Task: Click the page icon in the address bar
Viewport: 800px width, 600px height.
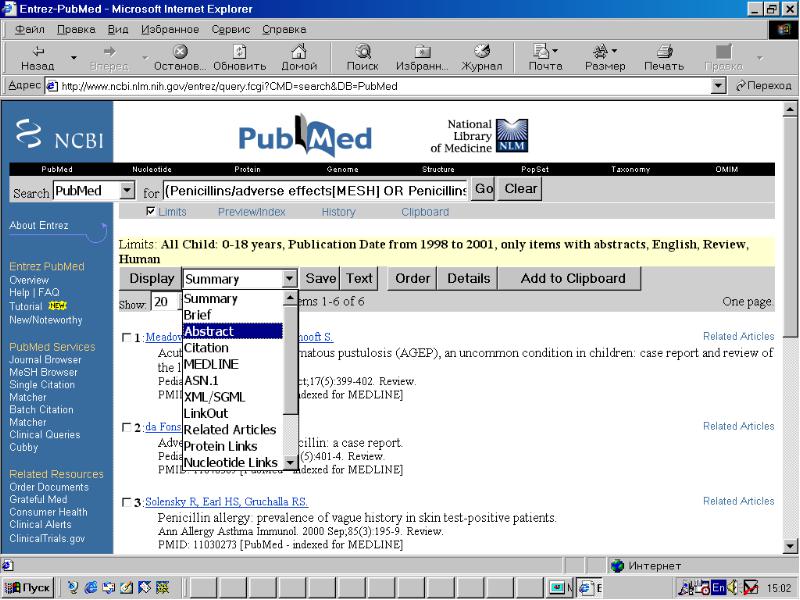Action: click(x=52, y=86)
